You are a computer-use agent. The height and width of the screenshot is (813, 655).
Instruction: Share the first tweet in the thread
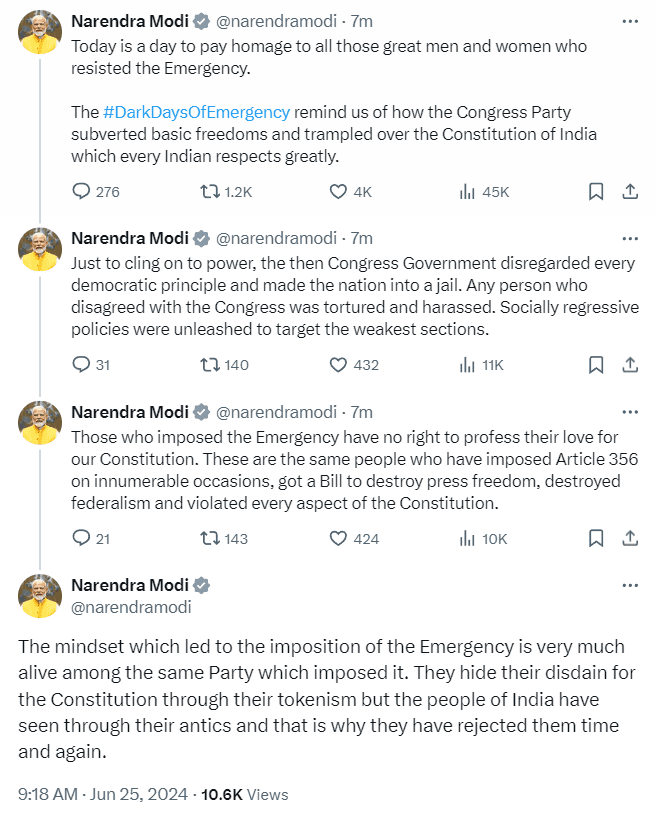[x=631, y=192]
